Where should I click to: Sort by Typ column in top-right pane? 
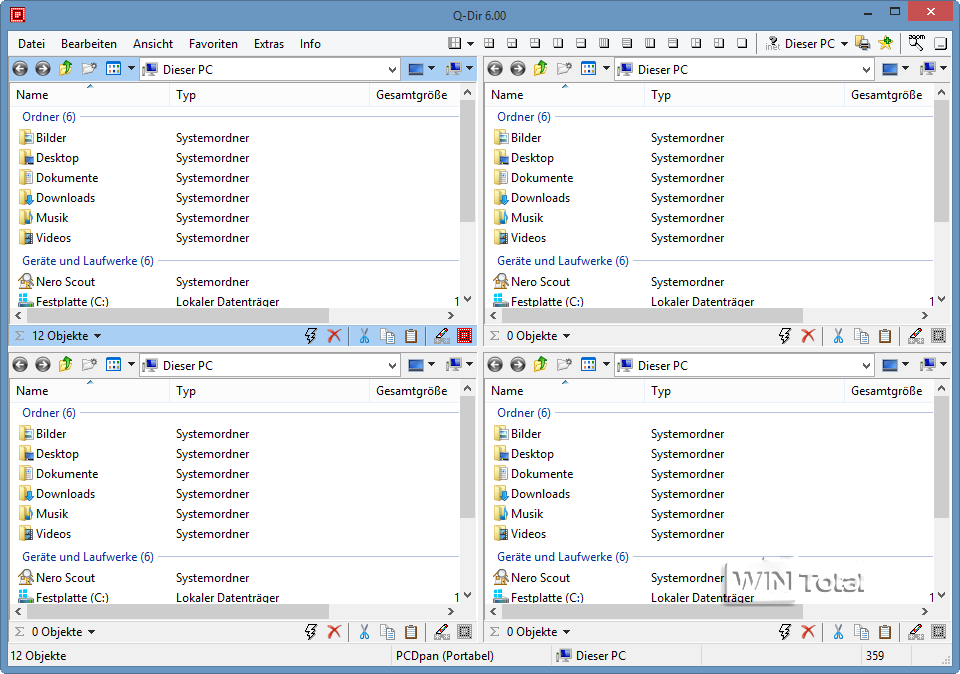coord(744,95)
